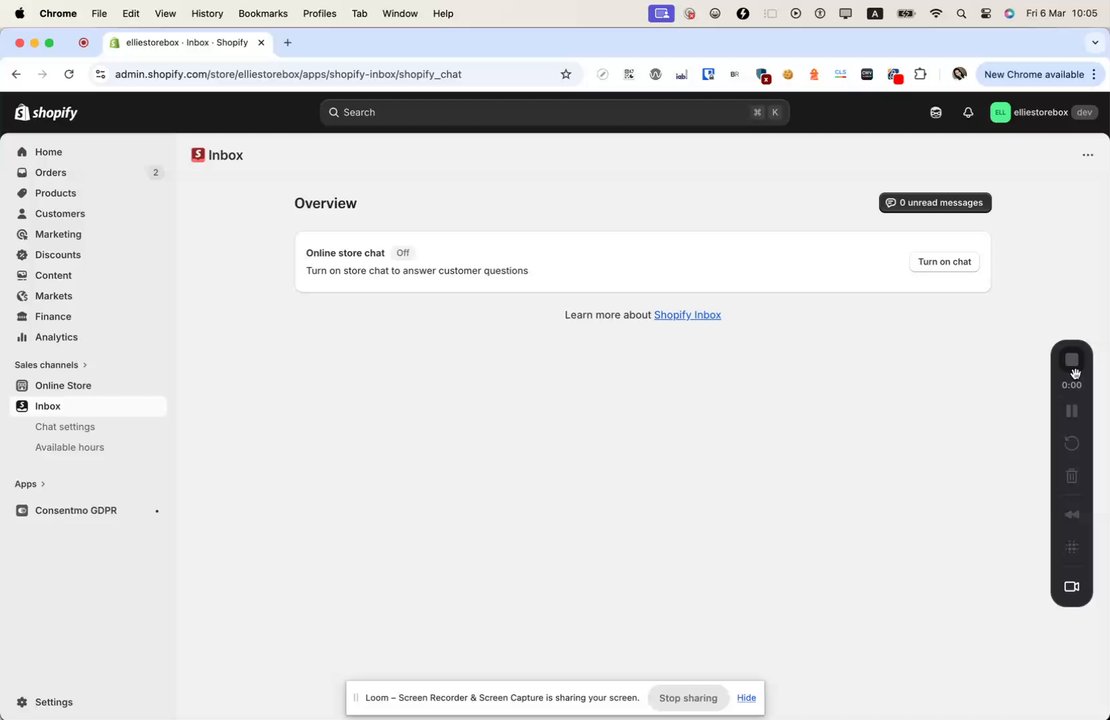Open Spotlight search in menu bar
1110x720 pixels.
pyautogui.click(x=961, y=13)
